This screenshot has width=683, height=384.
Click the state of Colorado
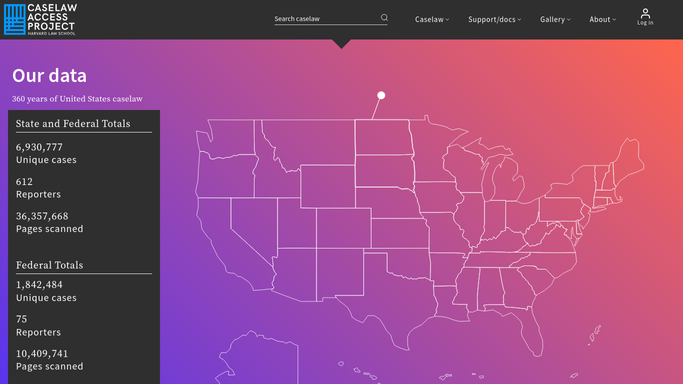pyautogui.click(x=344, y=228)
